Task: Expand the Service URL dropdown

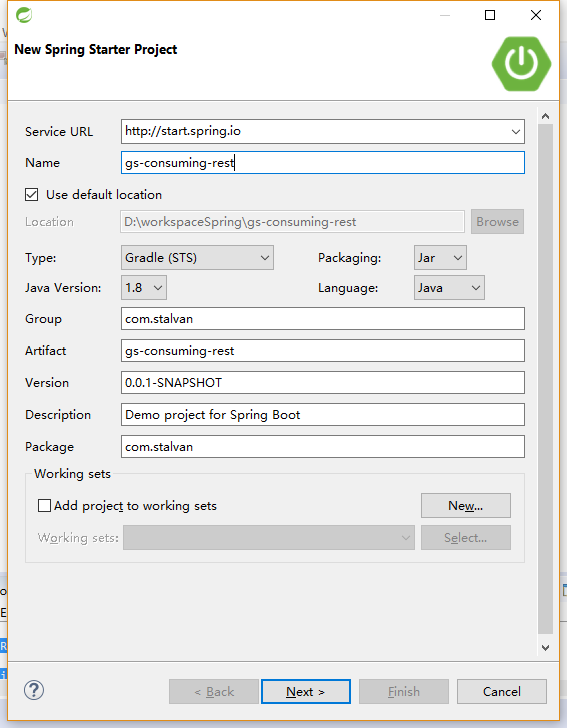Action: [x=515, y=132]
